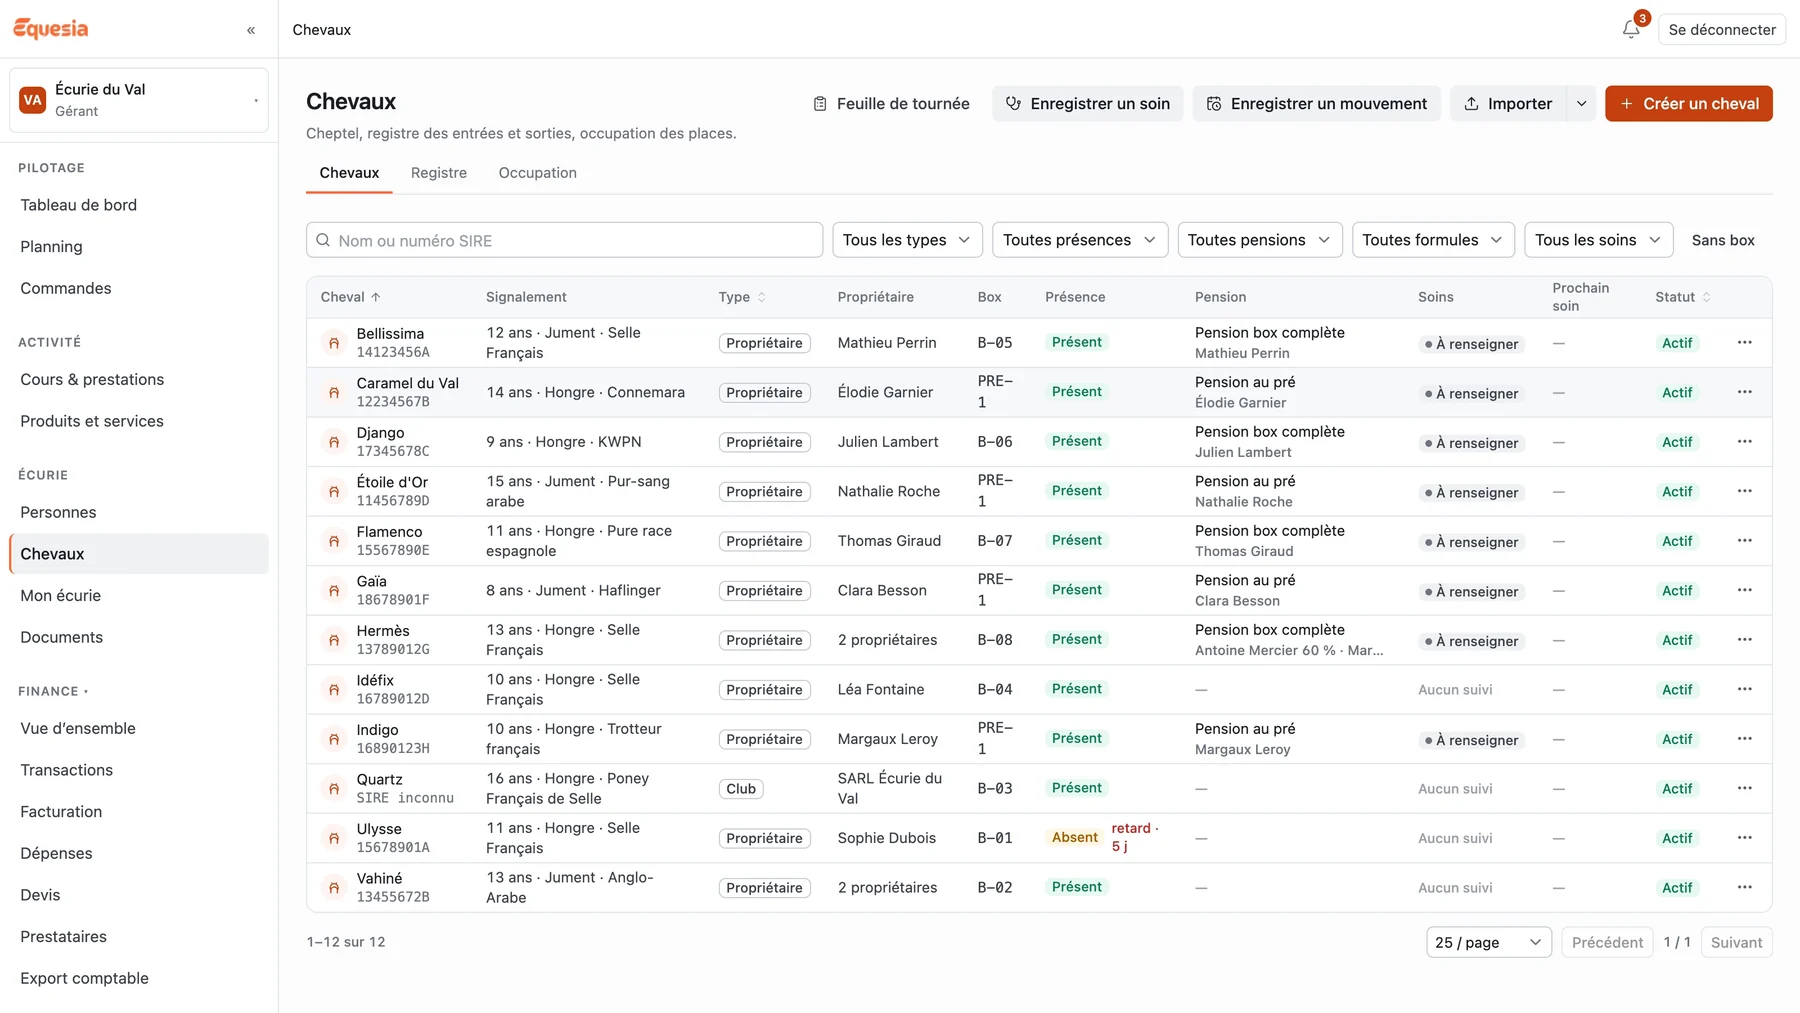Open the Tous les types dropdown

(907, 240)
